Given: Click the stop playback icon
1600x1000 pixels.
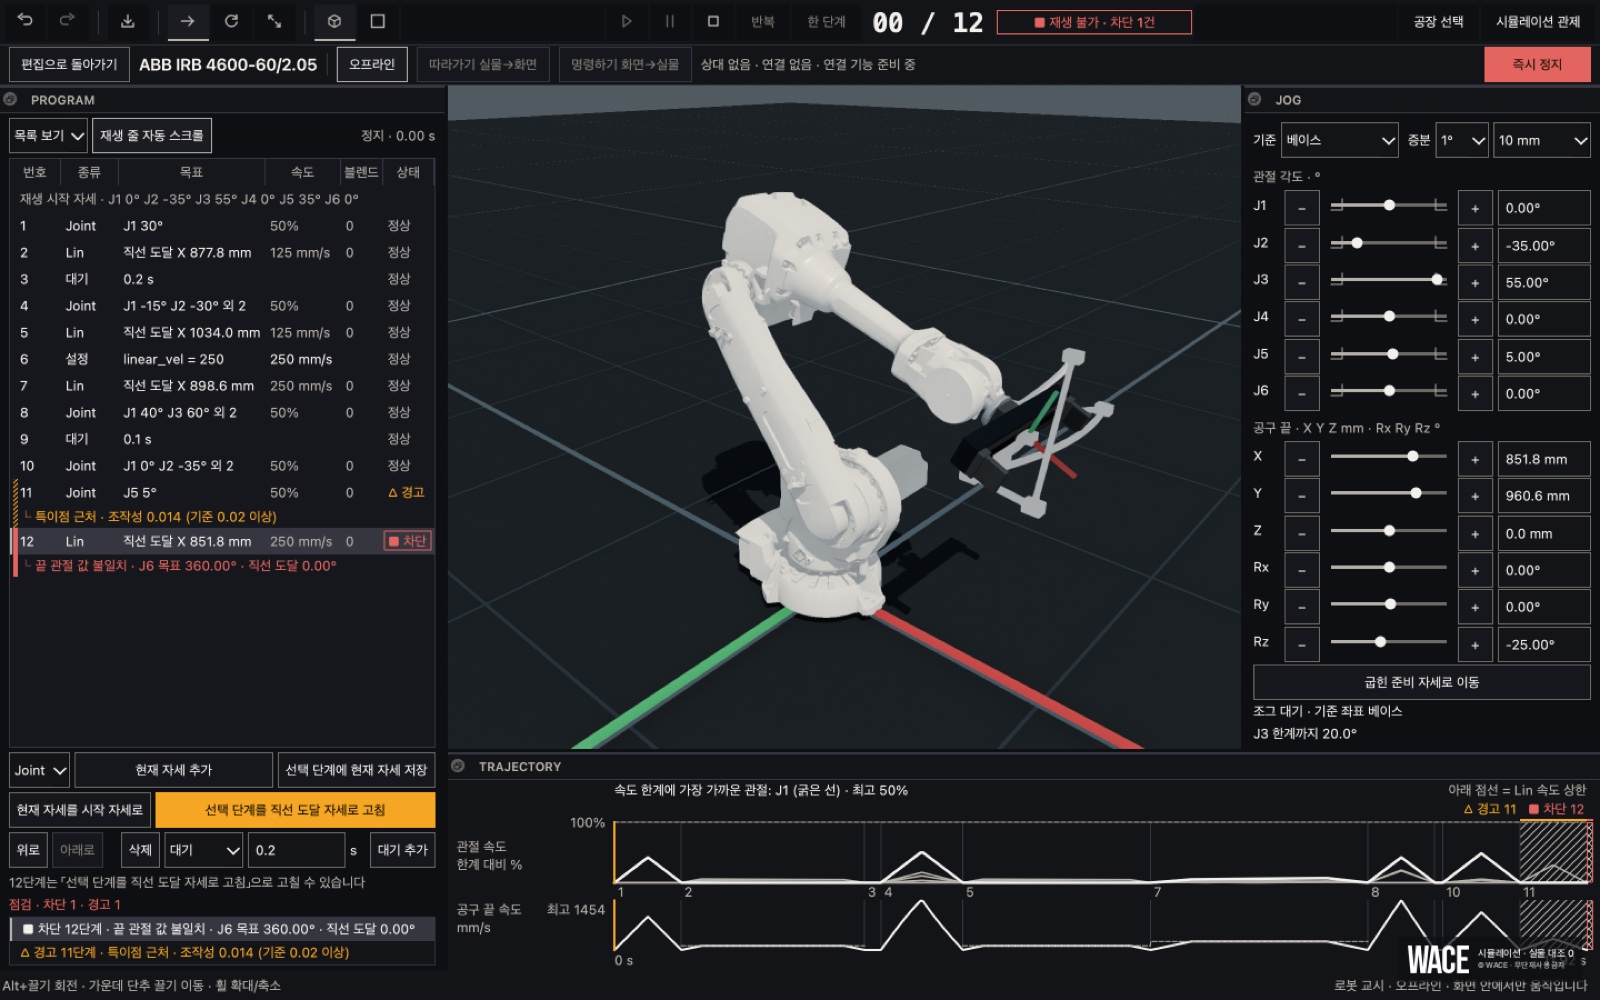Looking at the screenshot, I should pyautogui.click(x=713, y=21).
